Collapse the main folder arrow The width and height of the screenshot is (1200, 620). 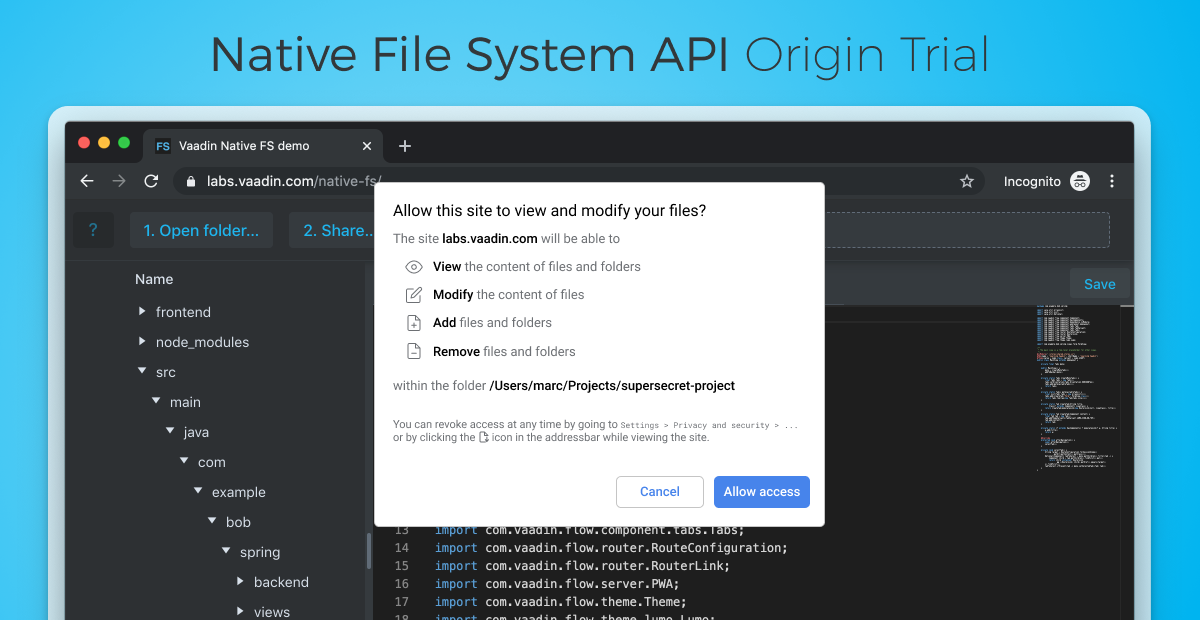coord(156,402)
